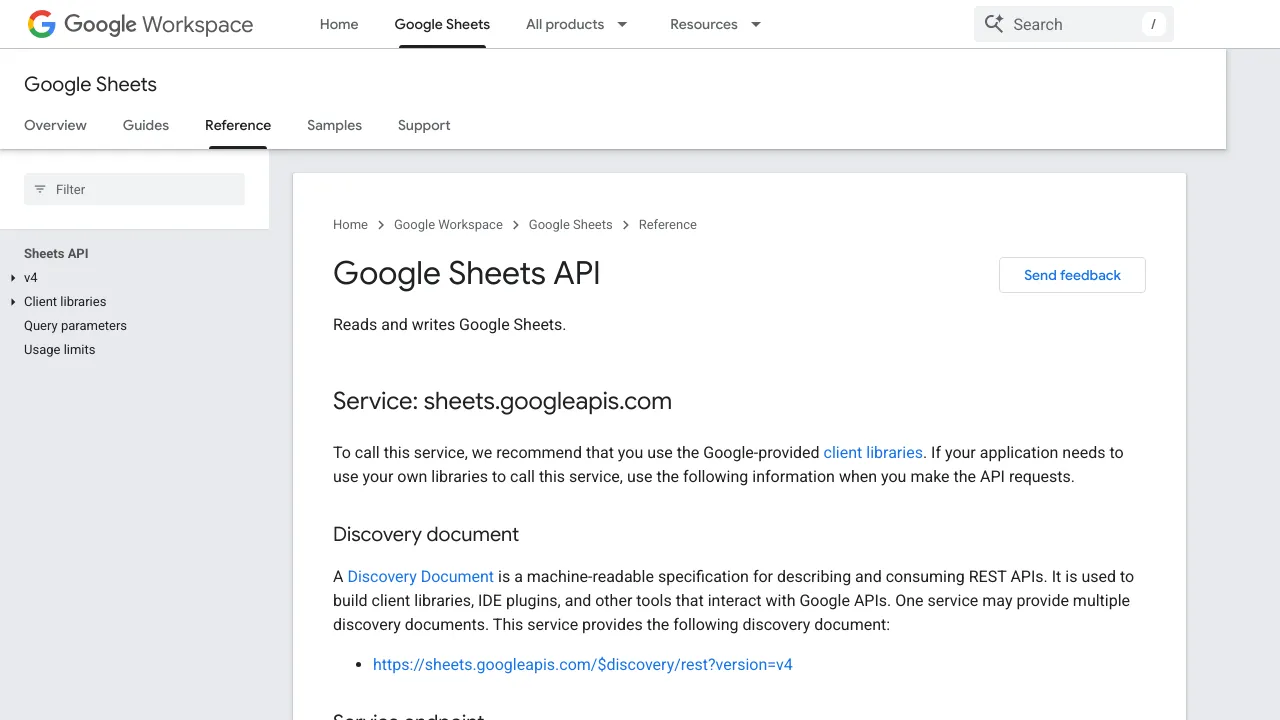This screenshot has height=720, width=1280.
Task: Click the Google Sheets page title
Action: 90,85
